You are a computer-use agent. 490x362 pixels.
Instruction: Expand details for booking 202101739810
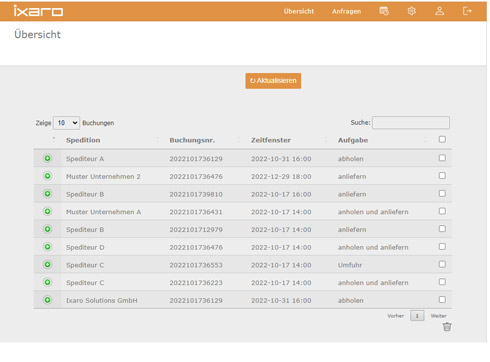point(48,194)
